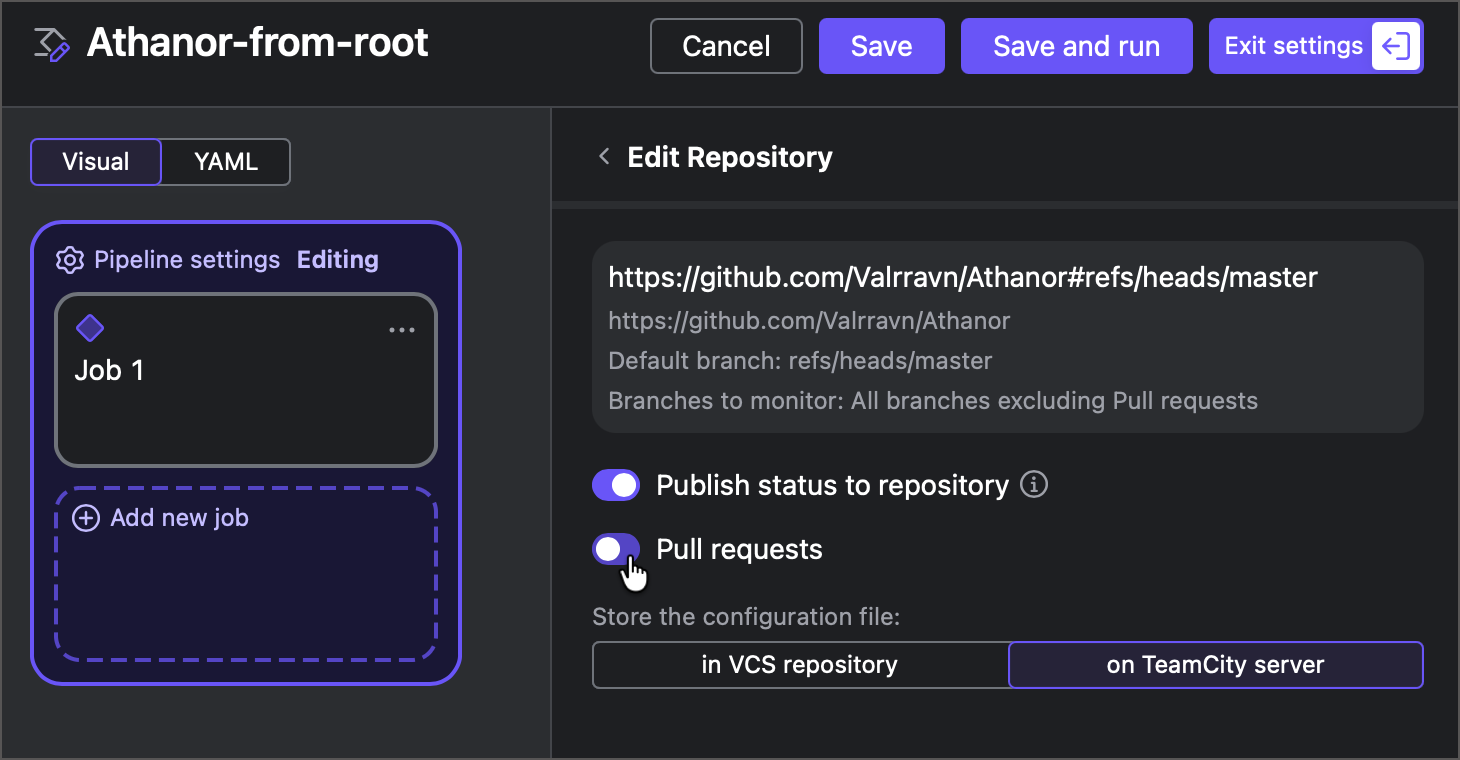The image size is (1460, 760).
Task: Open the three-dot menu on Job 1
Action: pos(402,330)
